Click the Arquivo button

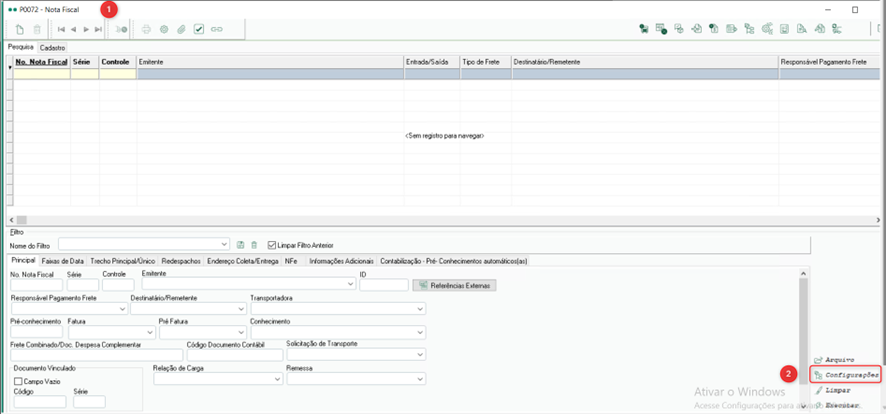click(834, 360)
